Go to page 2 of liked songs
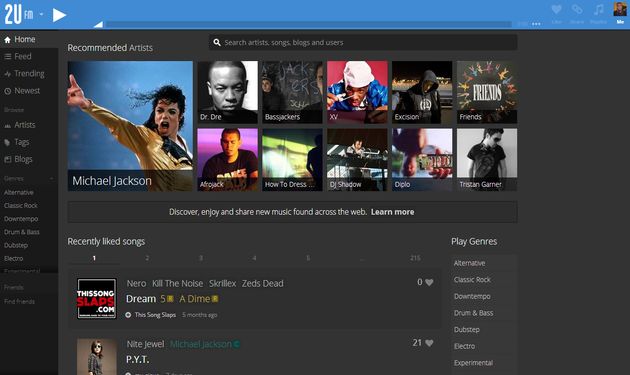Image resolution: width=630 pixels, height=375 pixels. click(x=147, y=258)
